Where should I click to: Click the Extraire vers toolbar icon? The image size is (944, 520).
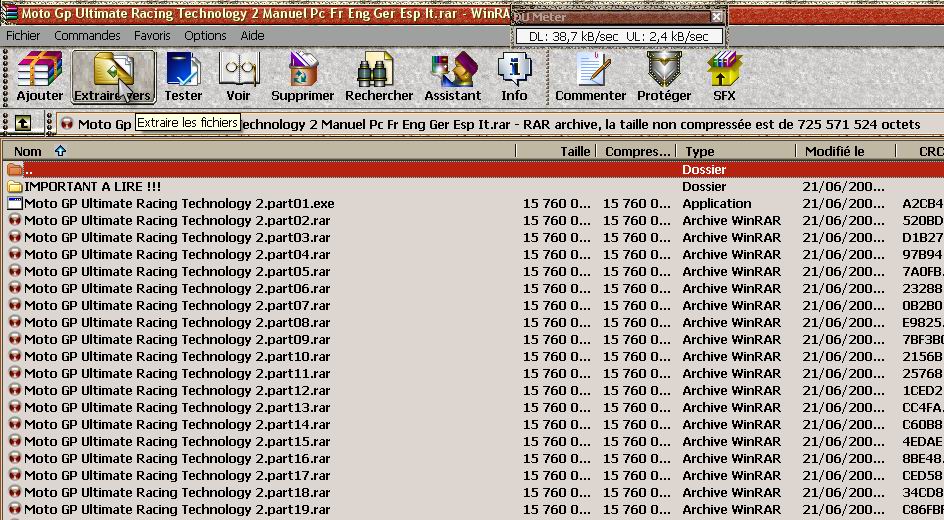[x=113, y=76]
